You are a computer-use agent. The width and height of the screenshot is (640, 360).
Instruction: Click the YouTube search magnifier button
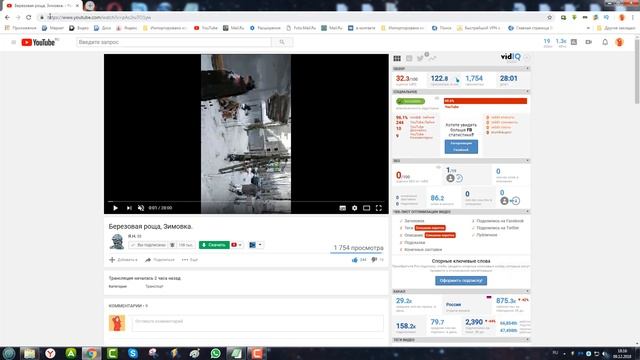click(282, 42)
